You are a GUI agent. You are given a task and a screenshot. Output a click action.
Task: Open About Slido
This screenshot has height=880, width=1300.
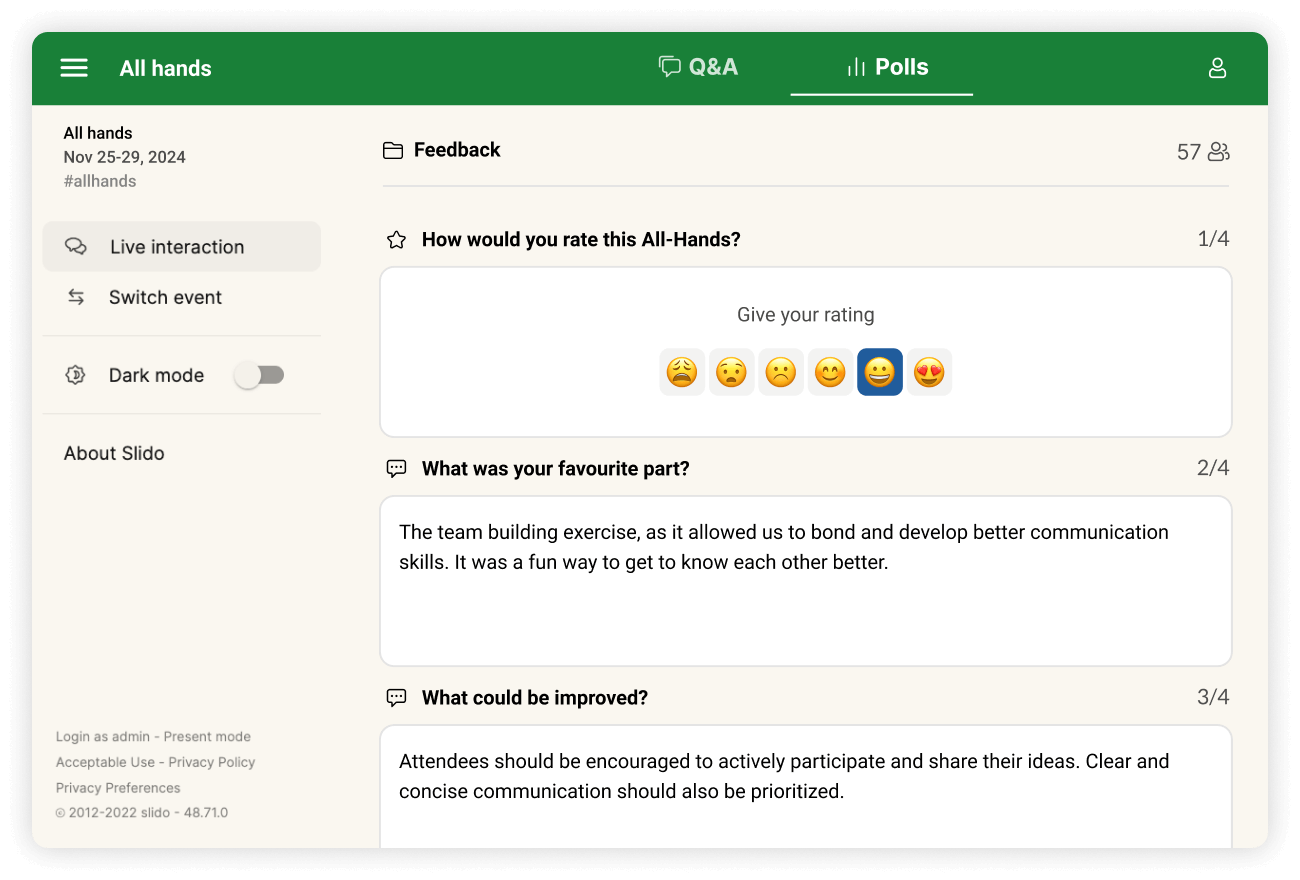pyautogui.click(x=113, y=453)
